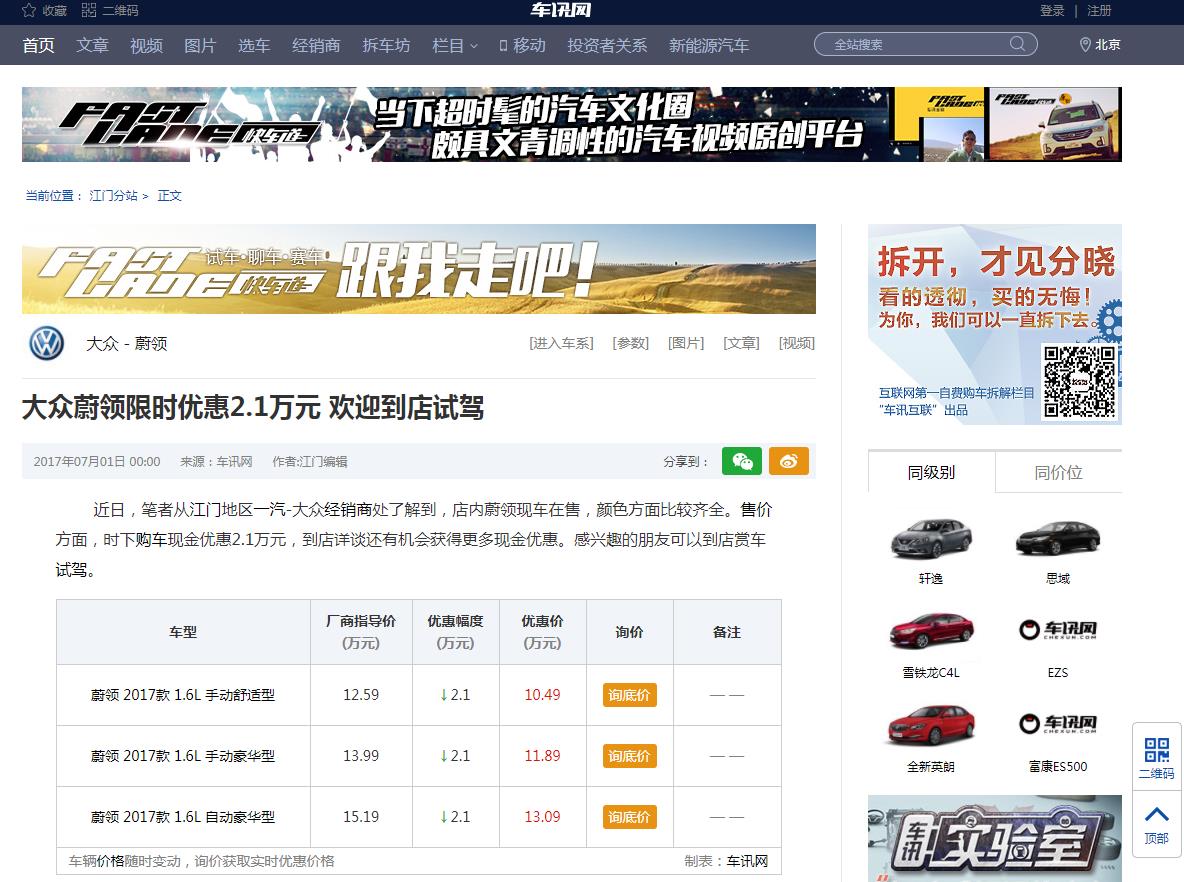The image size is (1184, 882).
Task: Click the search magnifier icon
Action: pyautogui.click(x=1017, y=44)
